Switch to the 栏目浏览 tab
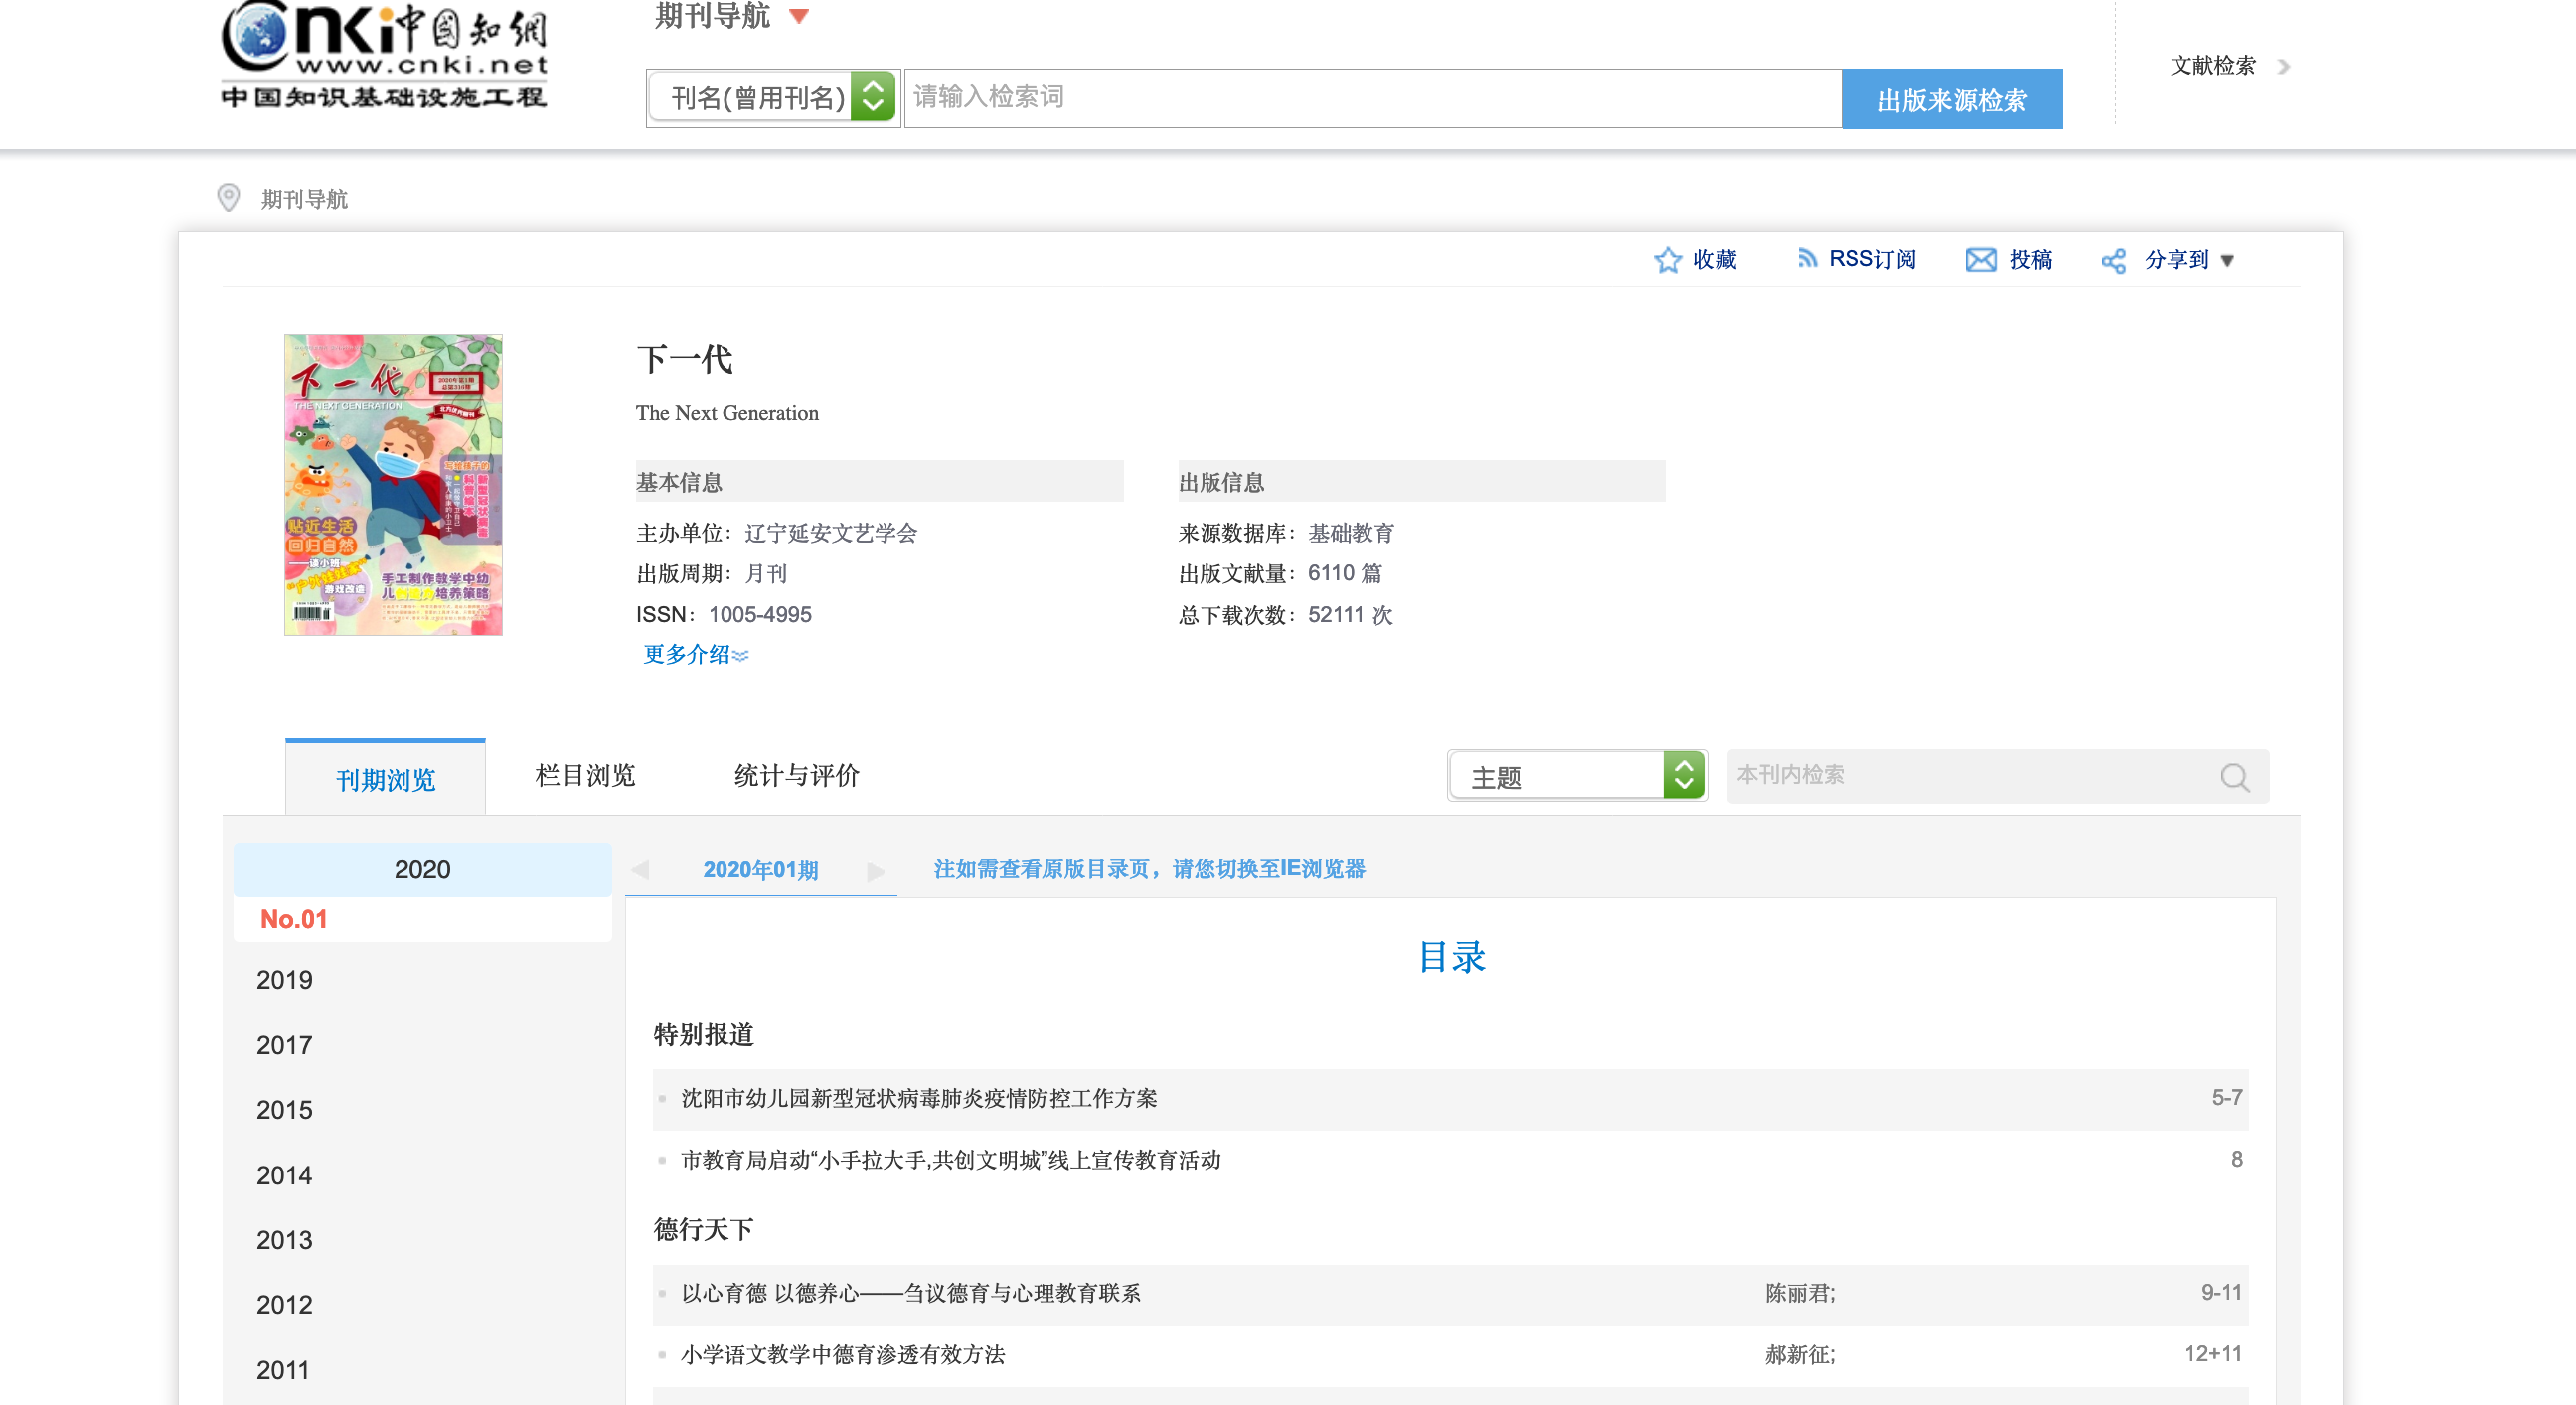The height and width of the screenshot is (1405, 2576). [585, 775]
